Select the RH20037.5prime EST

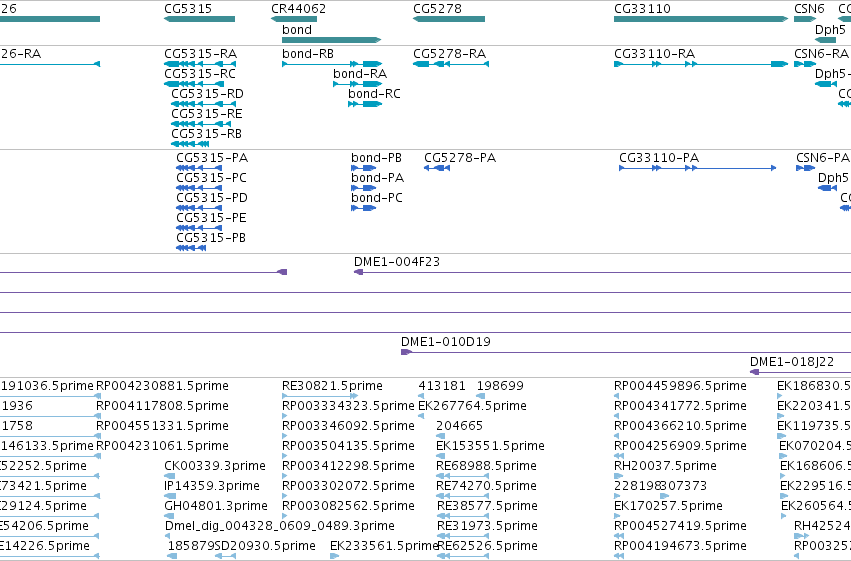pyautogui.click(x=665, y=466)
